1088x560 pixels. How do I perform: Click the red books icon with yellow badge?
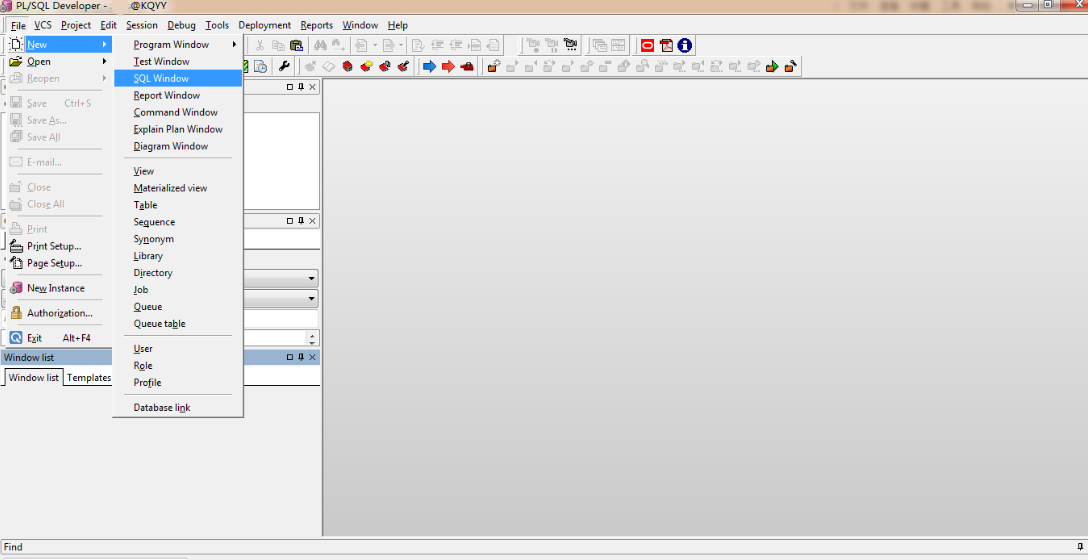[x=366, y=67]
